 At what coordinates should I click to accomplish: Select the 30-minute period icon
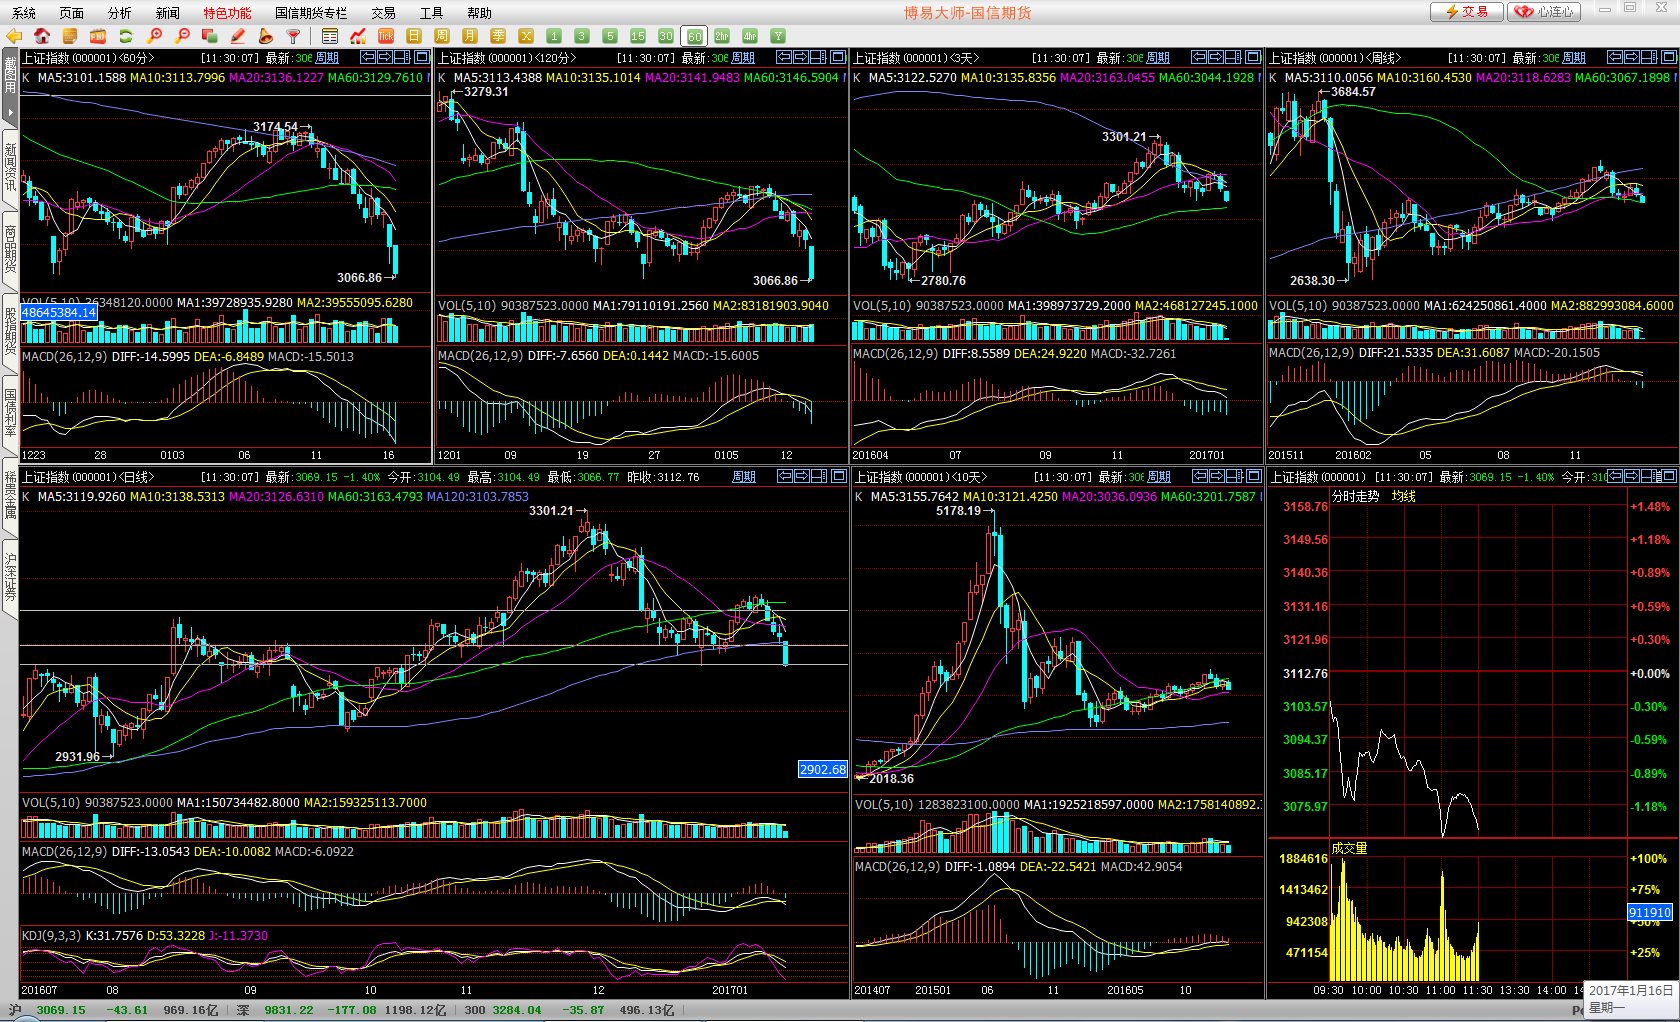coord(666,36)
